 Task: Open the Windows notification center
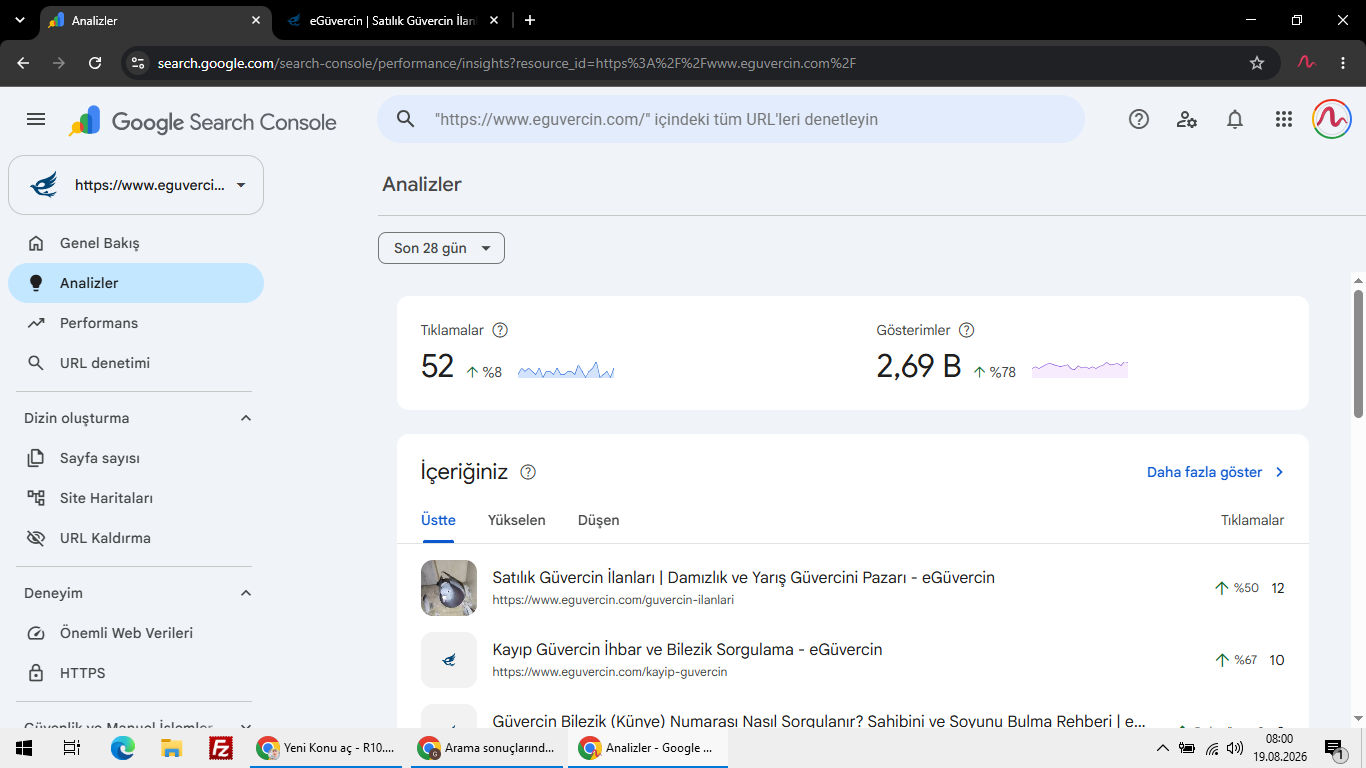point(1335,748)
